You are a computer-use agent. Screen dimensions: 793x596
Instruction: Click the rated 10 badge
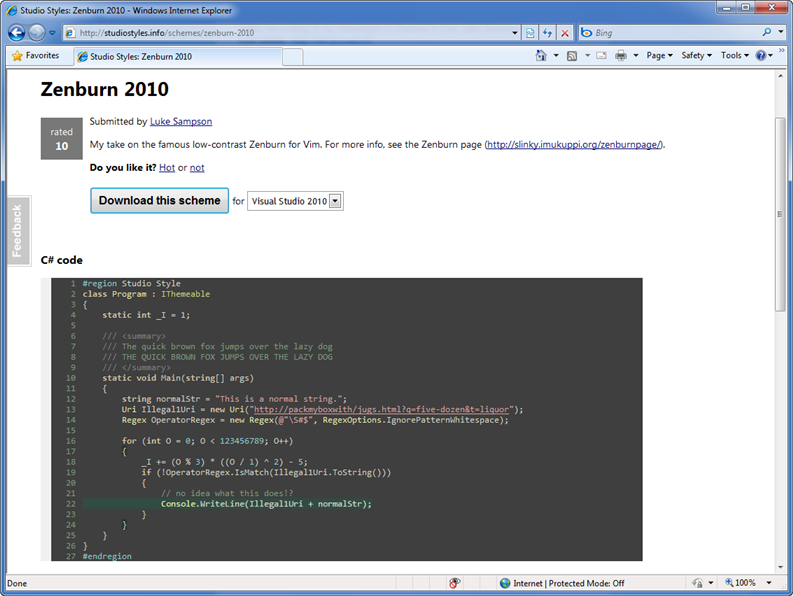pos(62,139)
